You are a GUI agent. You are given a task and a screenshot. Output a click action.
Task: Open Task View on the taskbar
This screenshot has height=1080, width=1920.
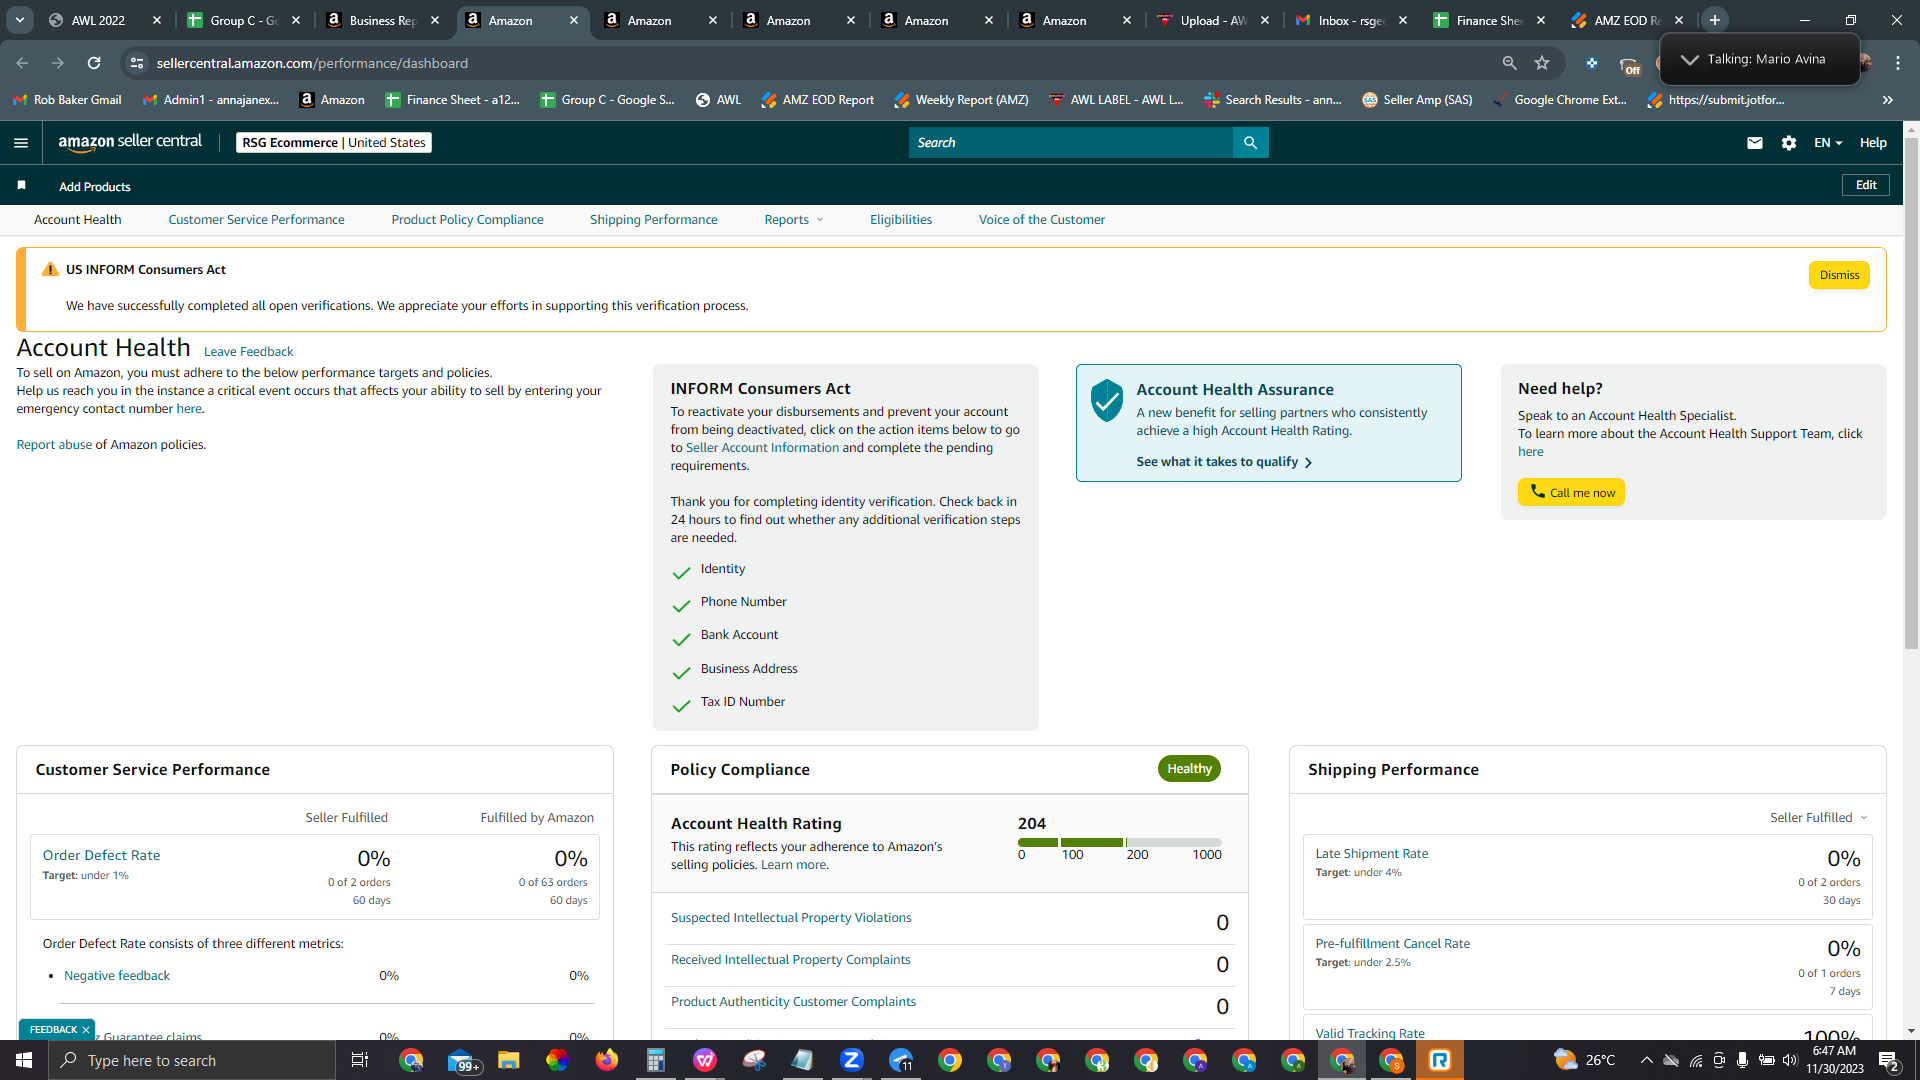tap(360, 1060)
